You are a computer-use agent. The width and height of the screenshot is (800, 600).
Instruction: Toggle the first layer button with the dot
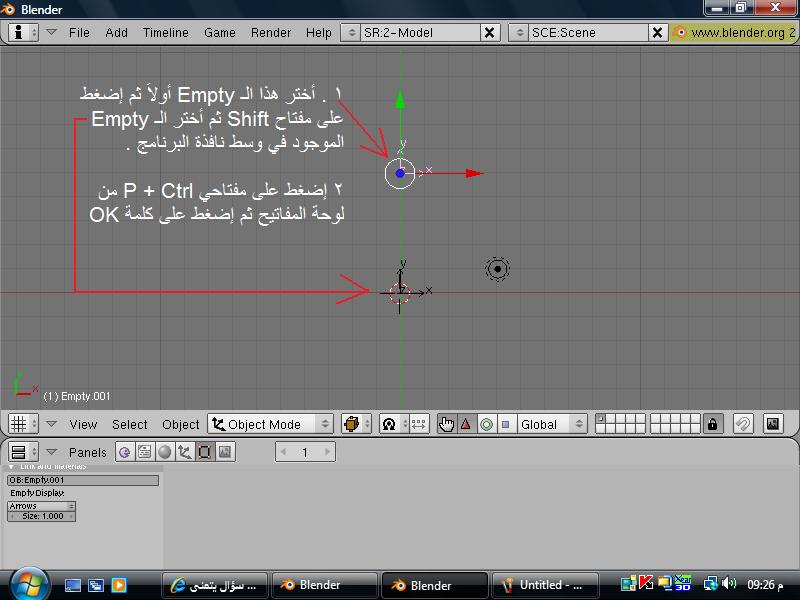[x=601, y=419]
